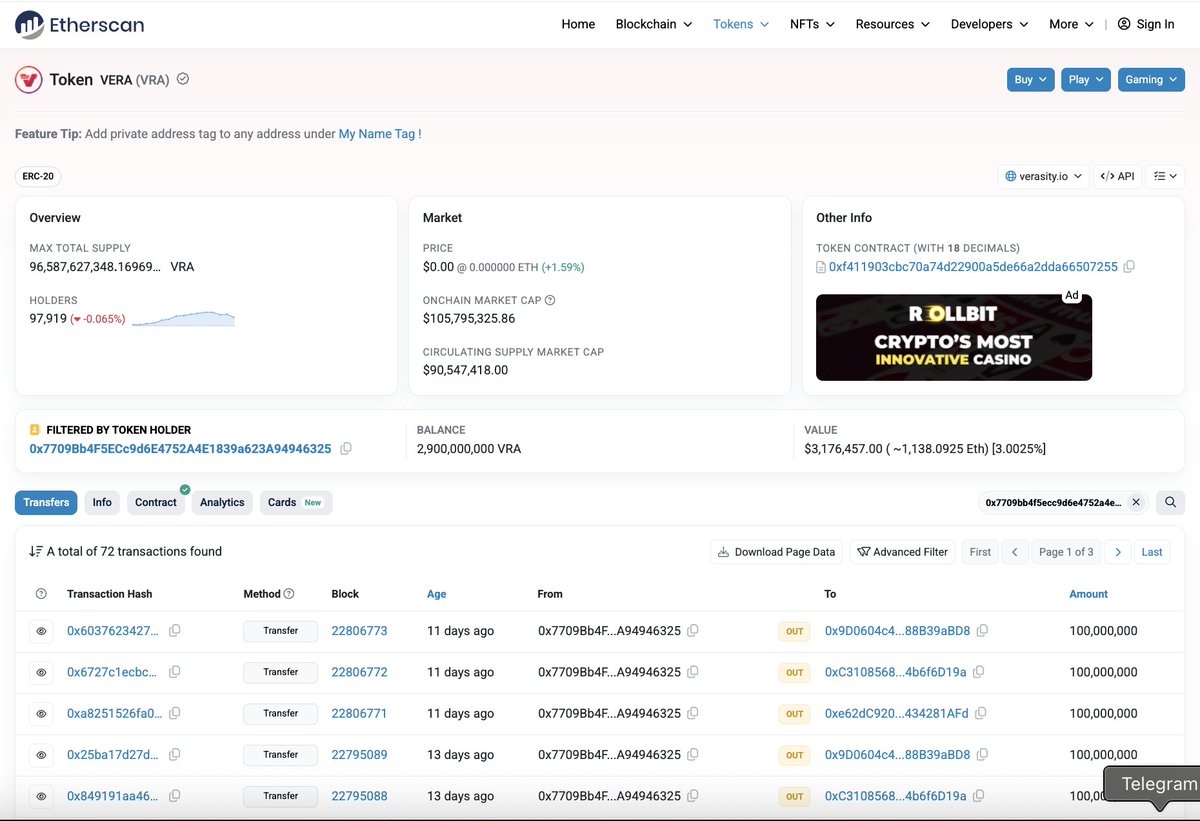This screenshot has width=1200, height=821.
Task: Copy From address in block 22806771 row
Action: point(692,713)
